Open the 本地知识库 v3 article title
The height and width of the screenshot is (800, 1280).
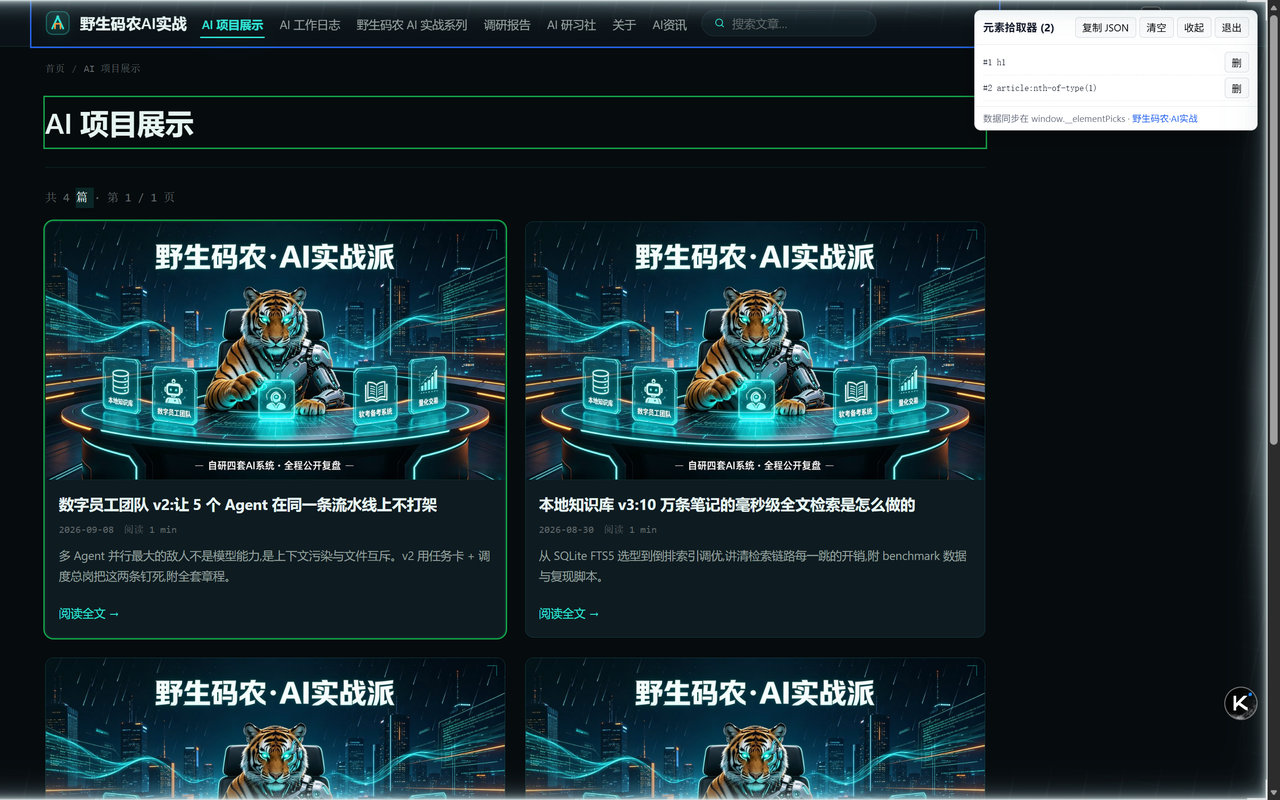tap(727, 505)
